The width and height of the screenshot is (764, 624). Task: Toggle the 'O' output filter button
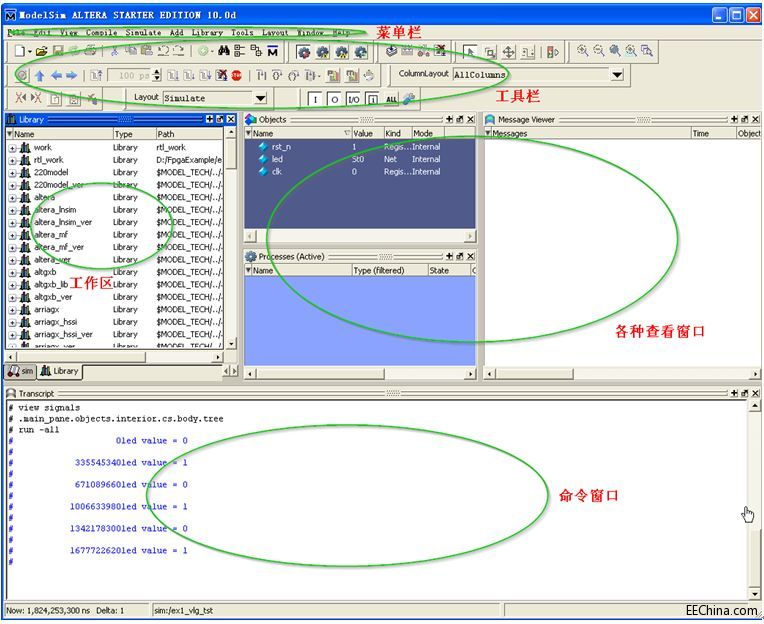334,99
